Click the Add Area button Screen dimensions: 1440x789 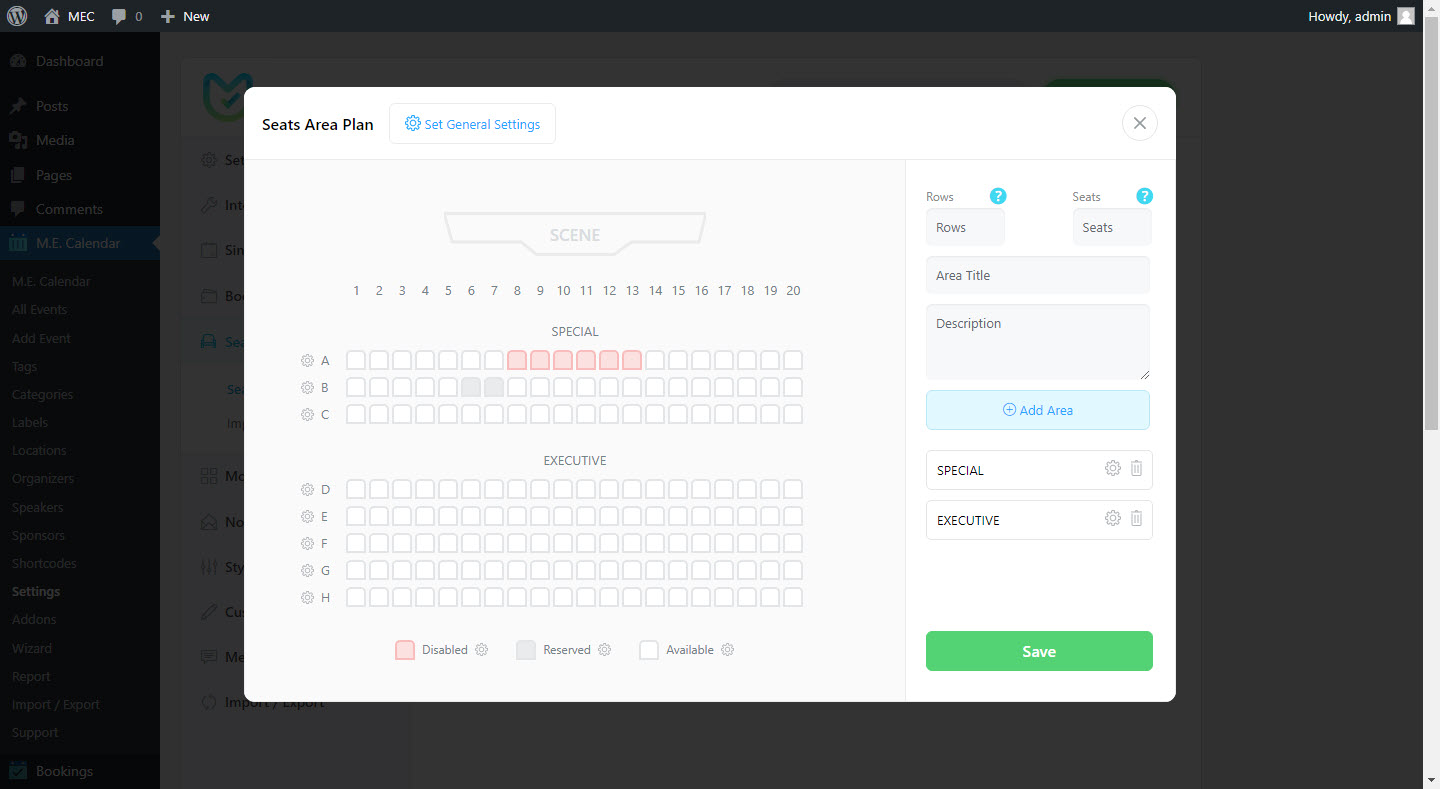click(1037, 410)
